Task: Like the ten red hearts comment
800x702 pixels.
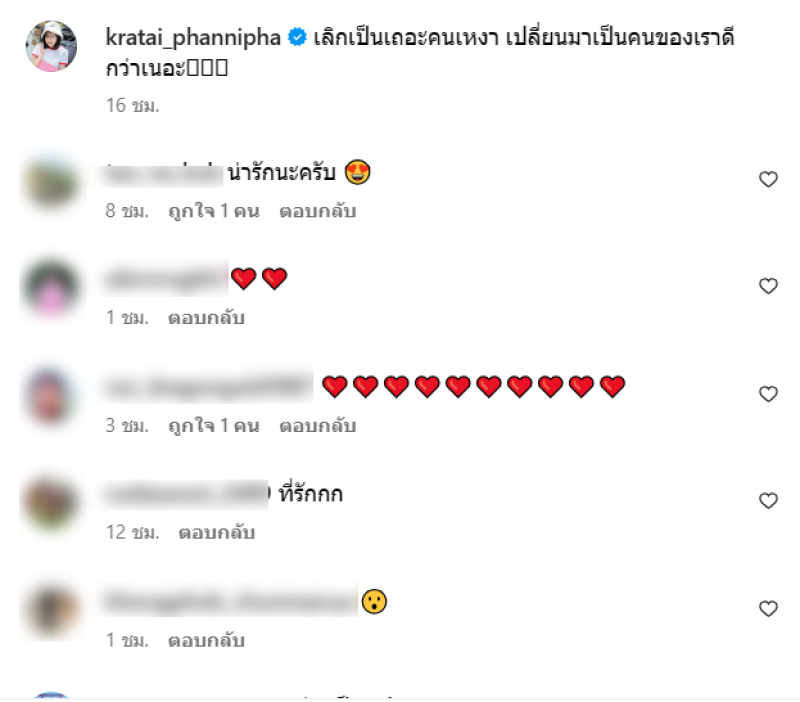Action: (x=768, y=393)
